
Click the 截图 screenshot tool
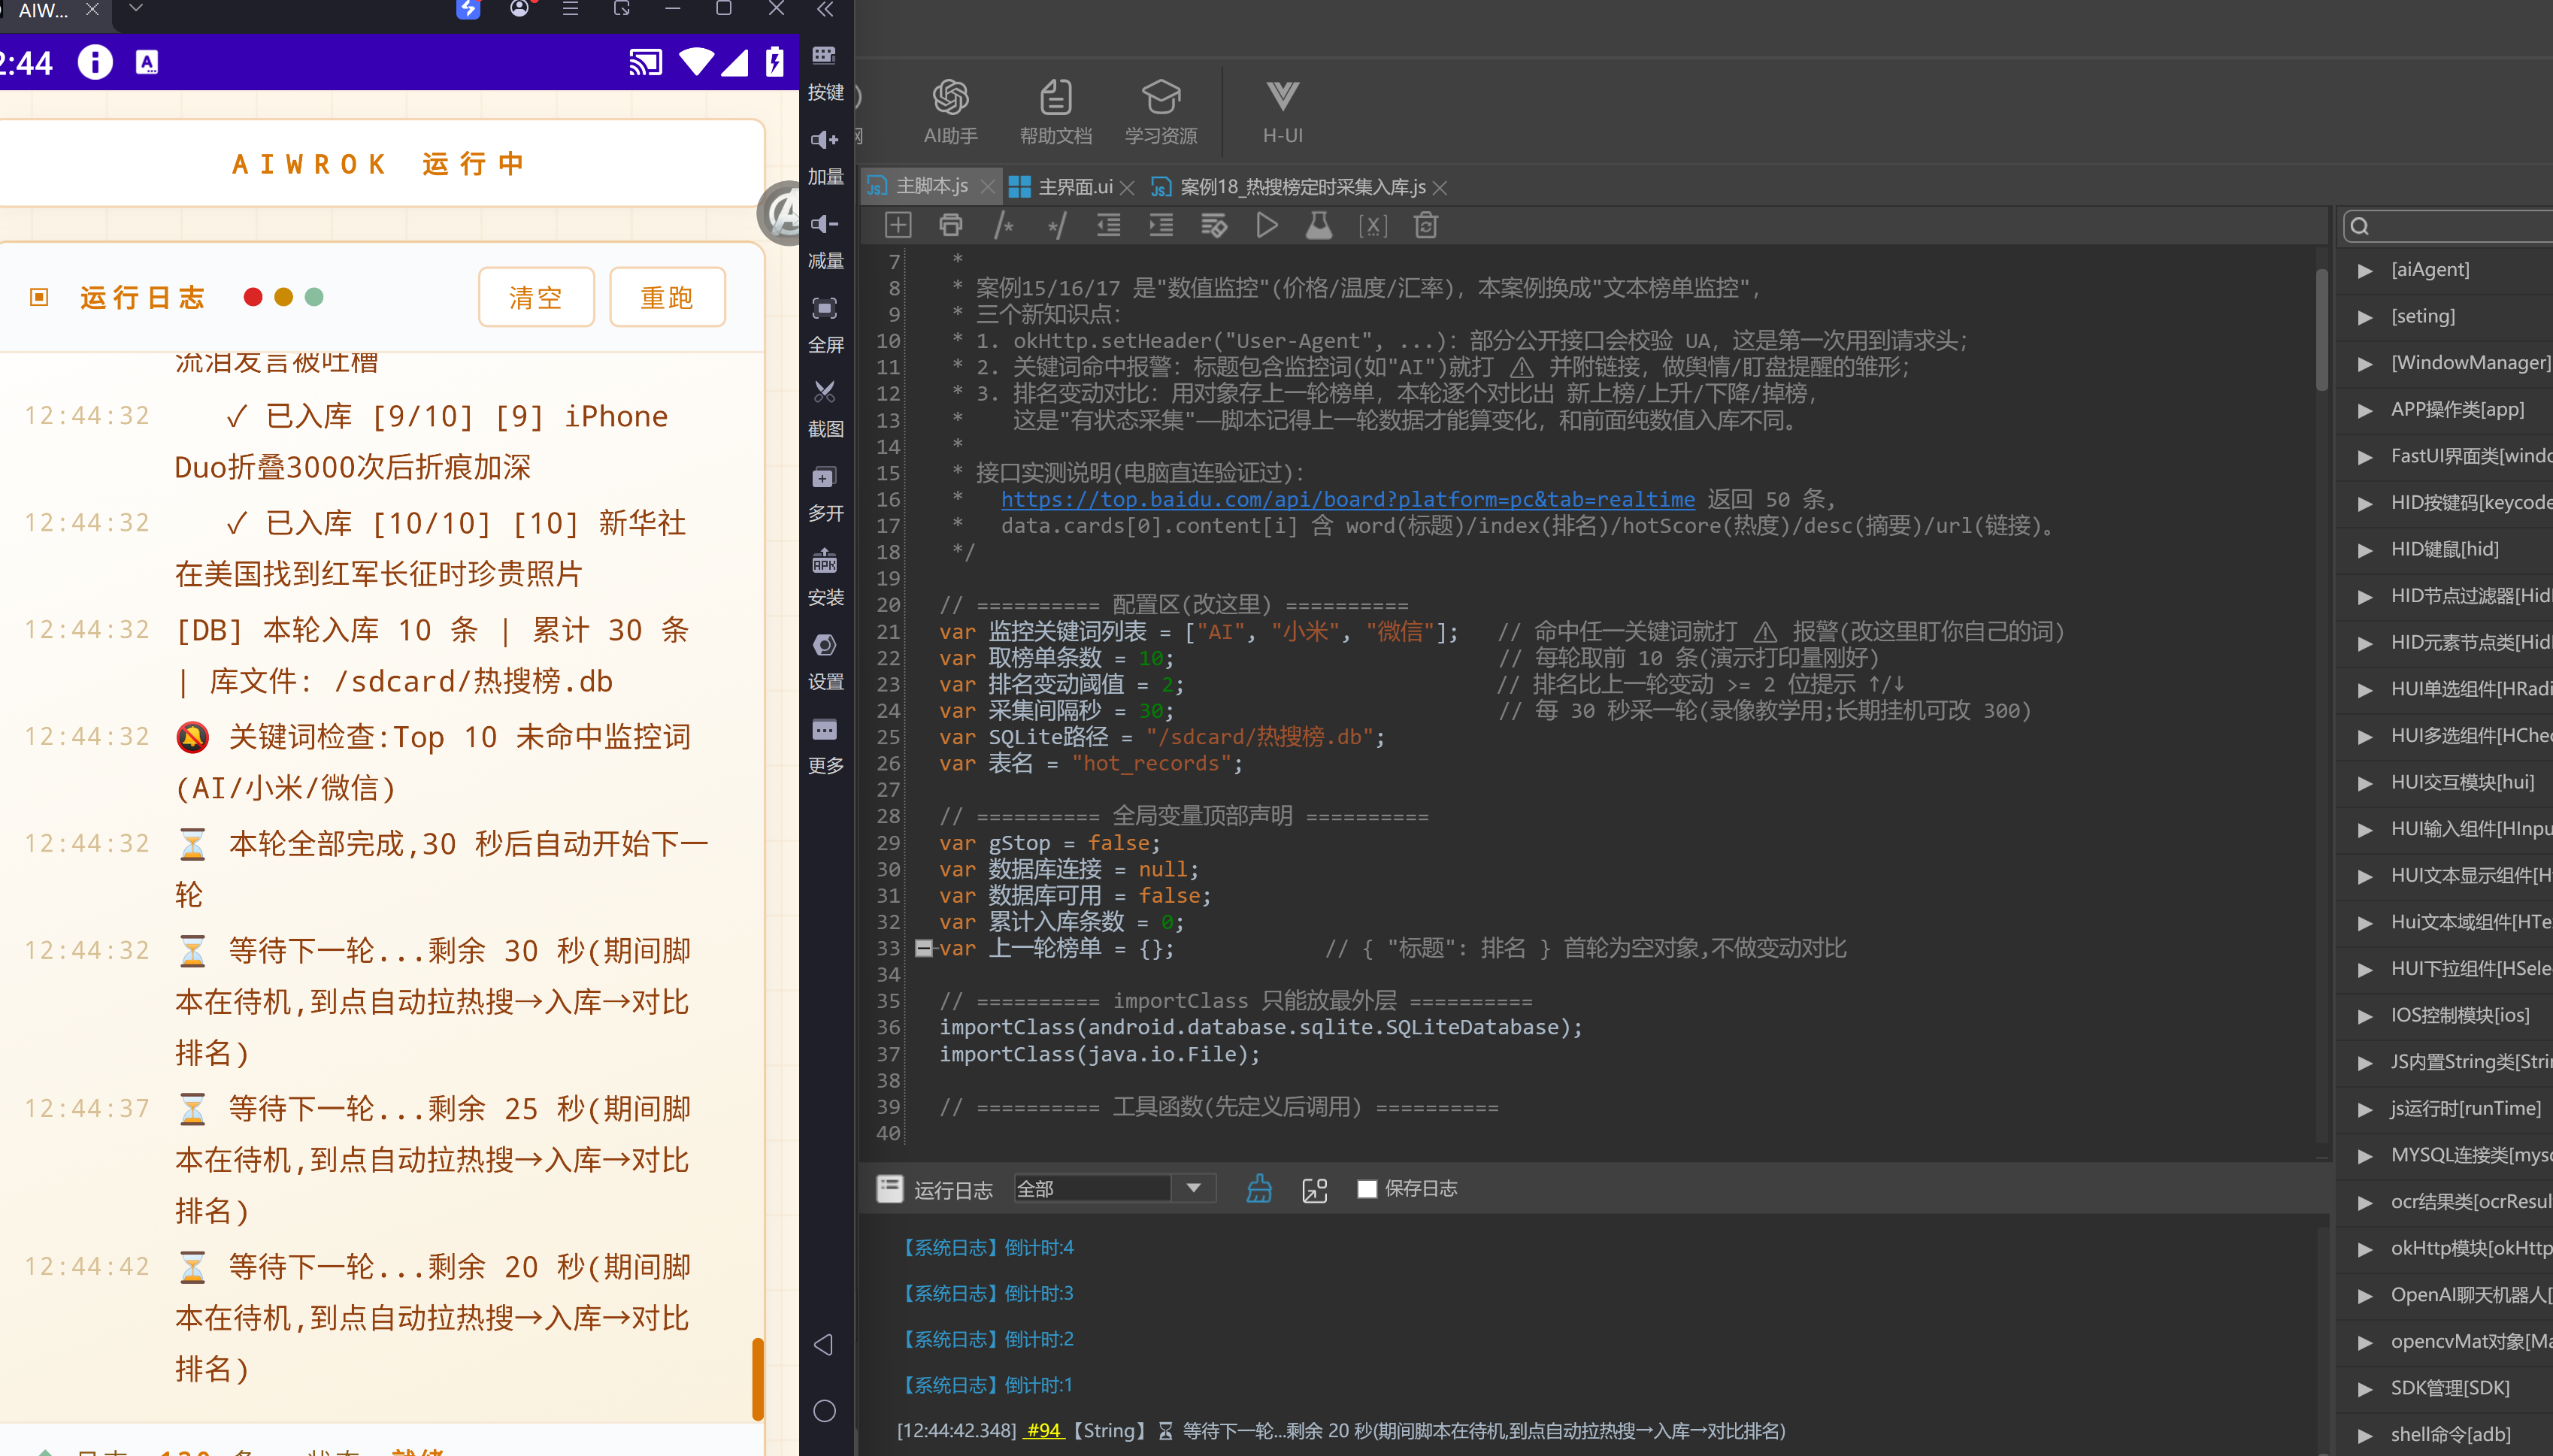[x=825, y=408]
